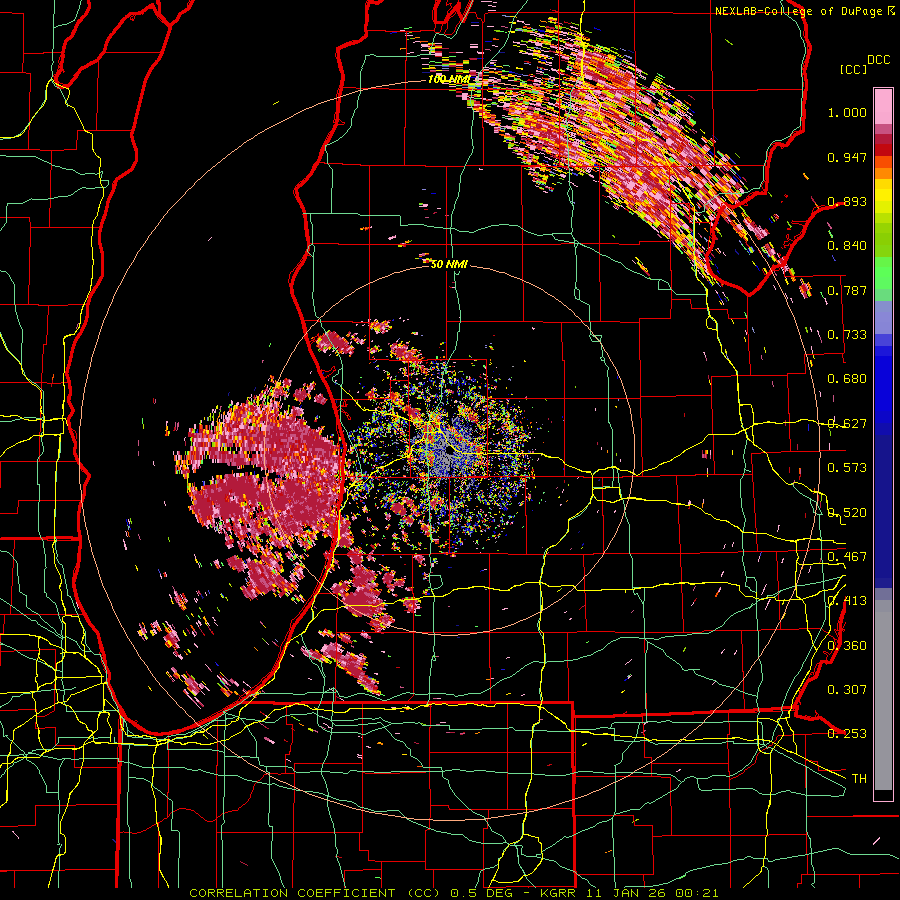This screenshot has width=900, height=900.
Task: Select the 1.000 color scale value
Action: click(847, 112)
